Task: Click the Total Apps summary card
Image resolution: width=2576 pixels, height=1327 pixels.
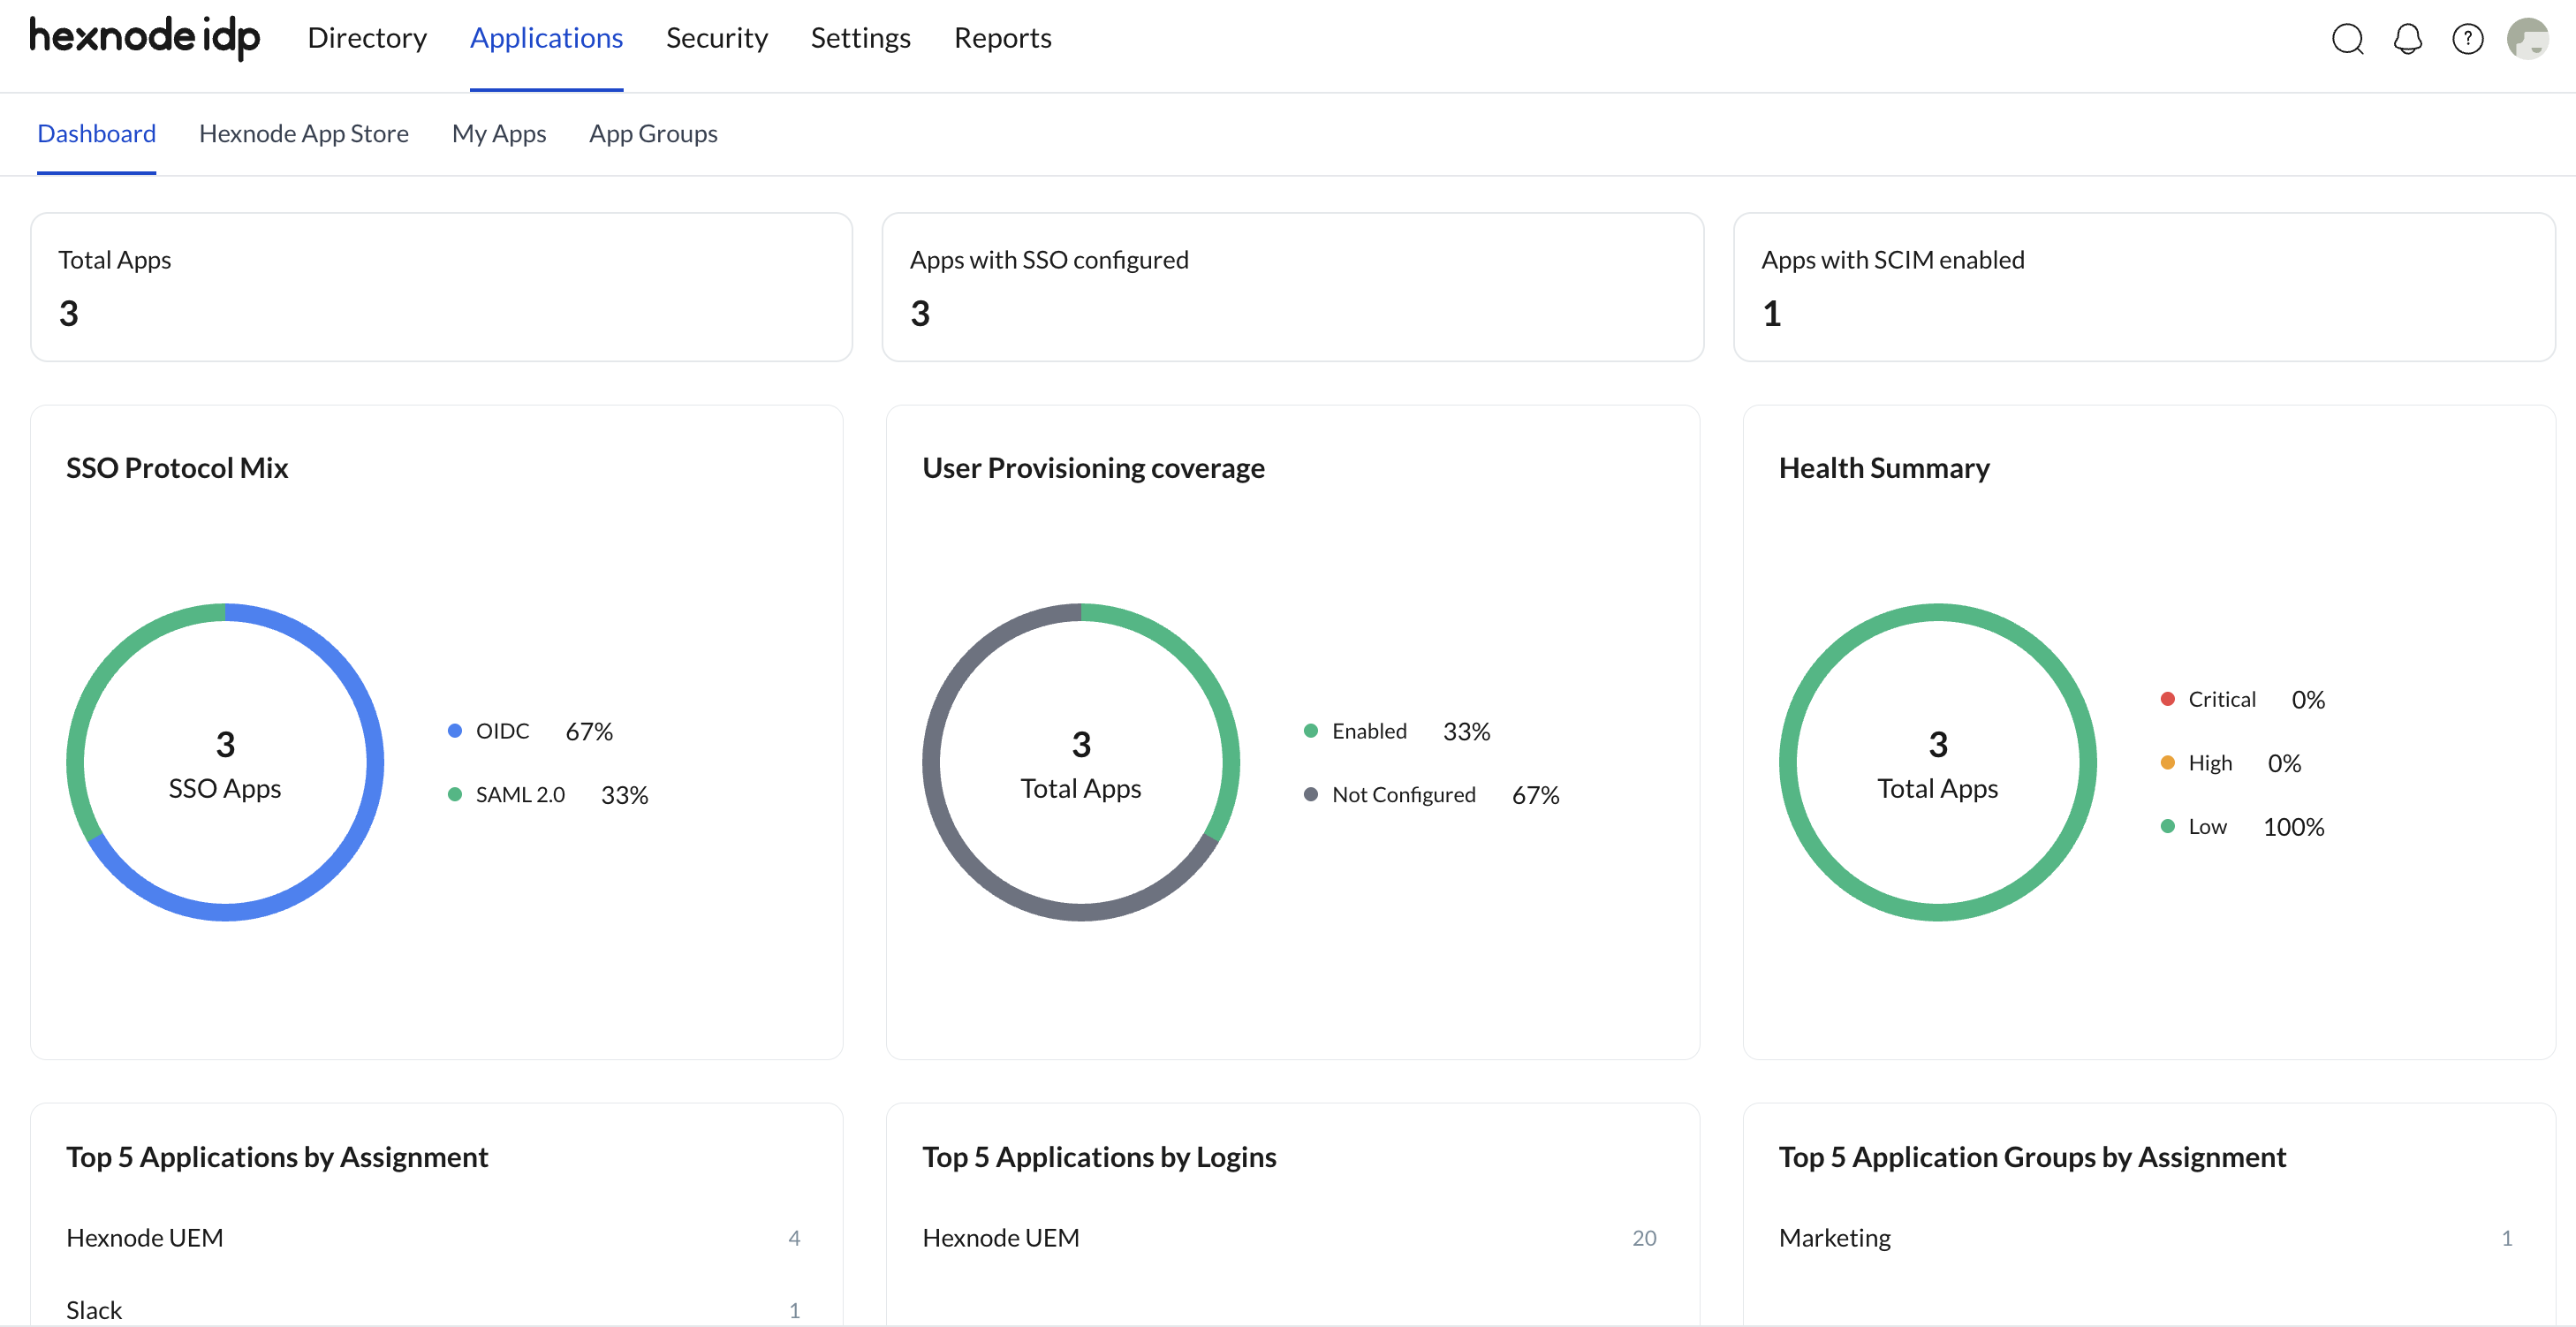Action: click(441, 287)
